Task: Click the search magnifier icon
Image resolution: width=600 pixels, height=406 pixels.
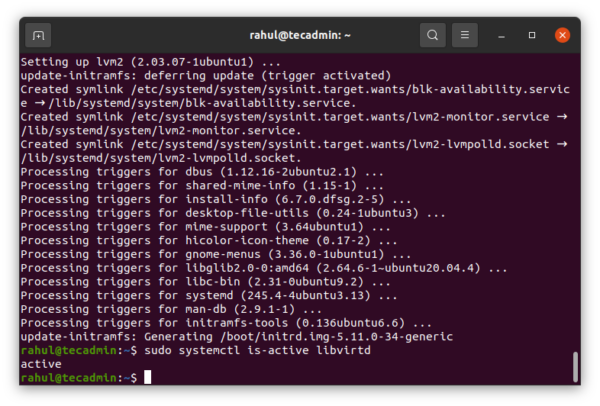Action: point(432,36)
